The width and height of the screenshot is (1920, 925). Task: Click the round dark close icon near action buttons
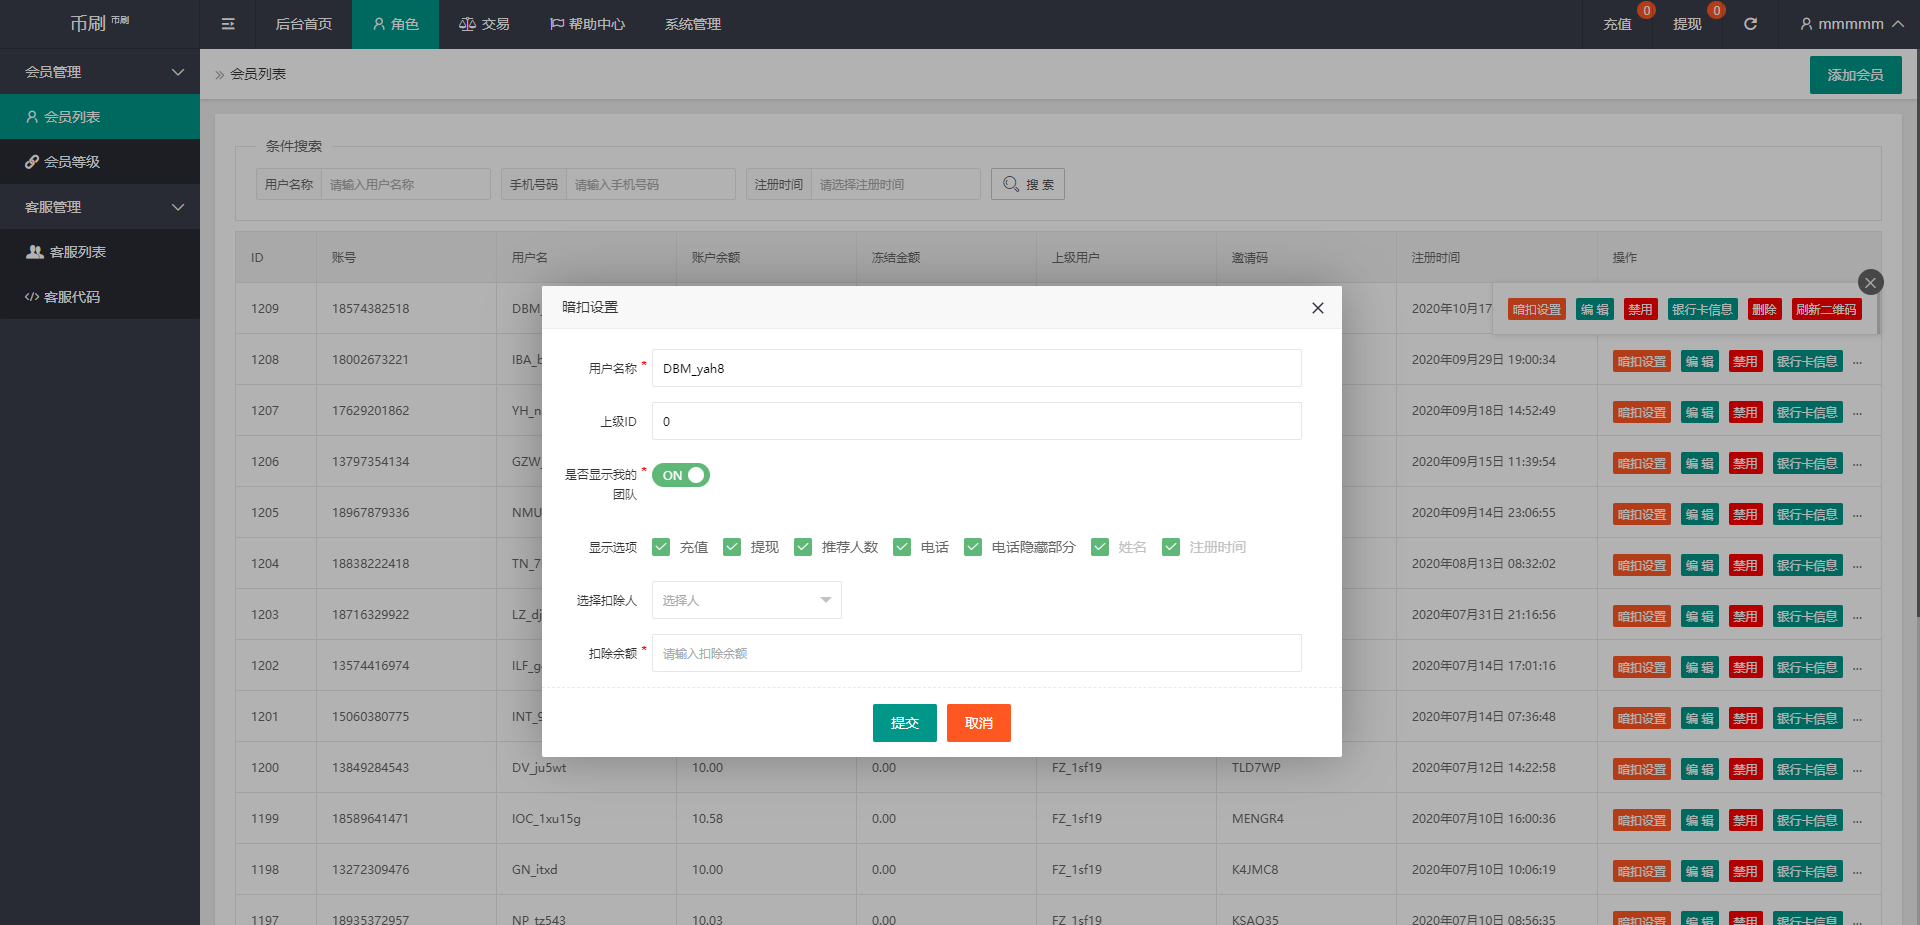pyautogui.click(x=1870, y=282)
